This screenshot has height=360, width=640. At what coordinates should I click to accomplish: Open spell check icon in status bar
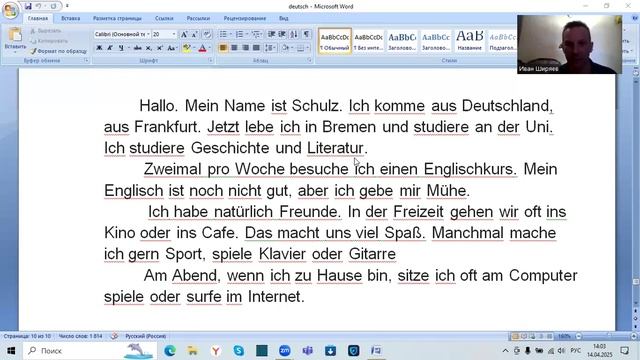pyautogui.click(x=115, y=336)
